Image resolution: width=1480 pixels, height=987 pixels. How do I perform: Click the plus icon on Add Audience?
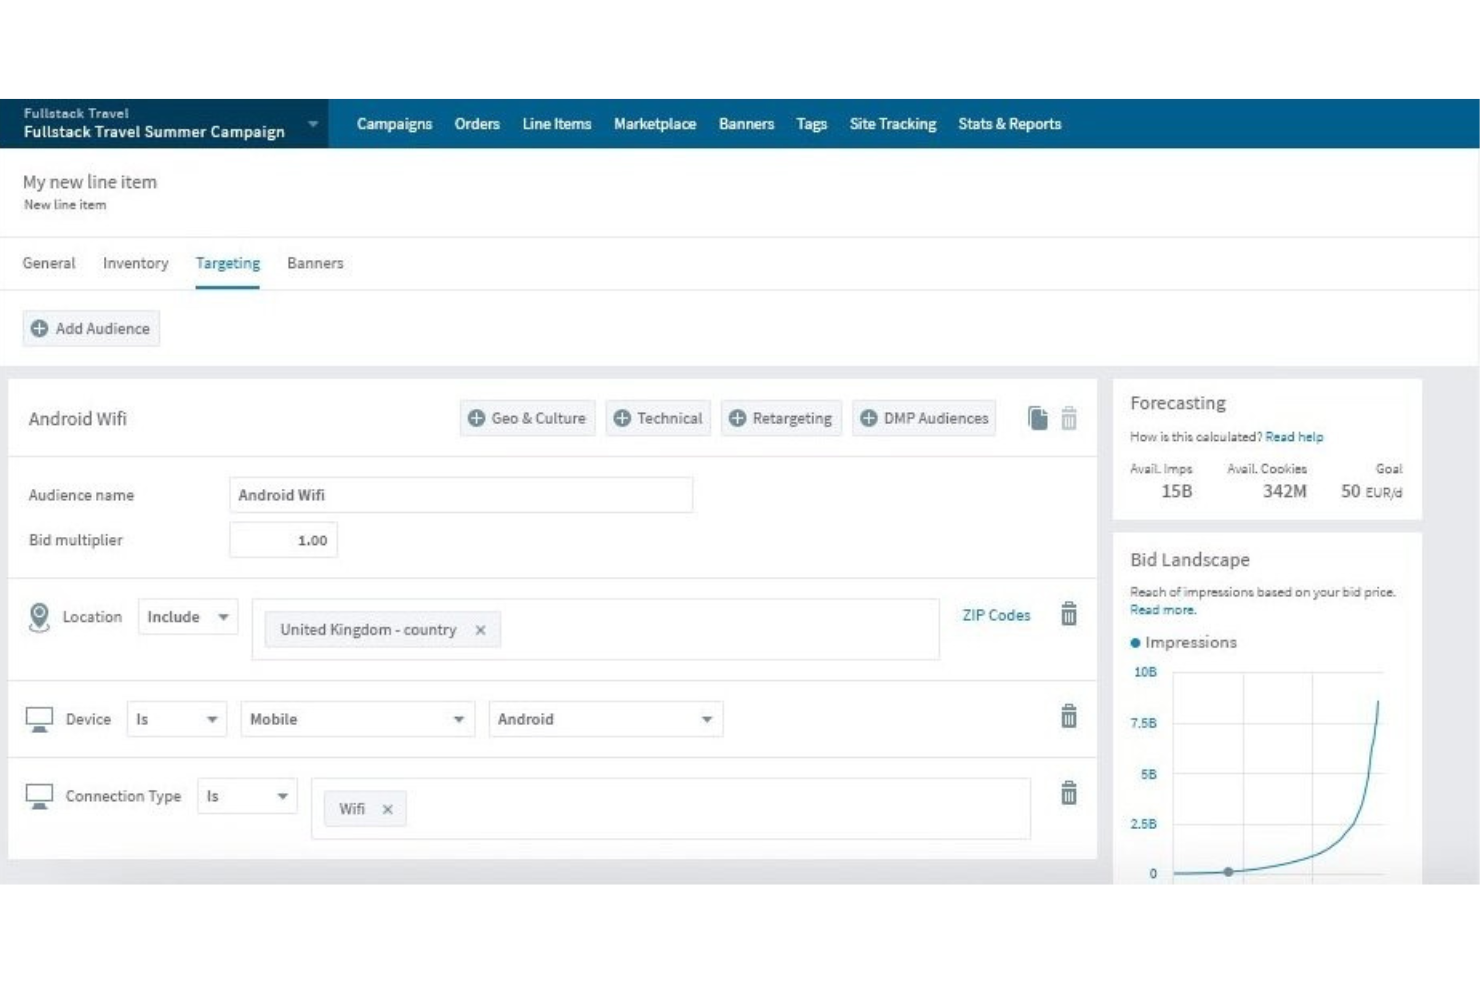coord(40,328)
